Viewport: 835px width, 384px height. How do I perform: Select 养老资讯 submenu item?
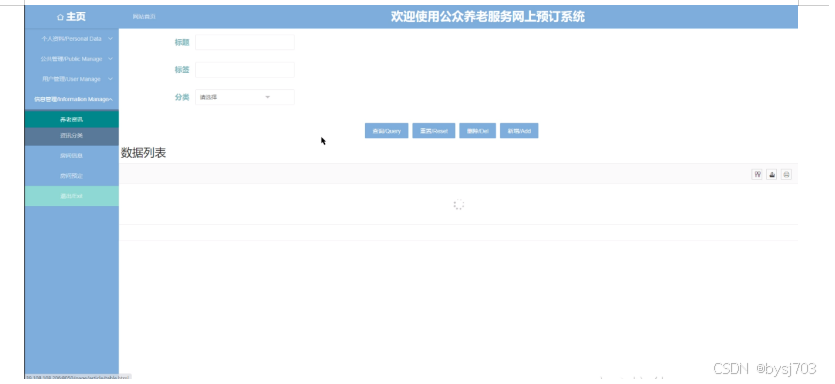[x=72, y=119]
